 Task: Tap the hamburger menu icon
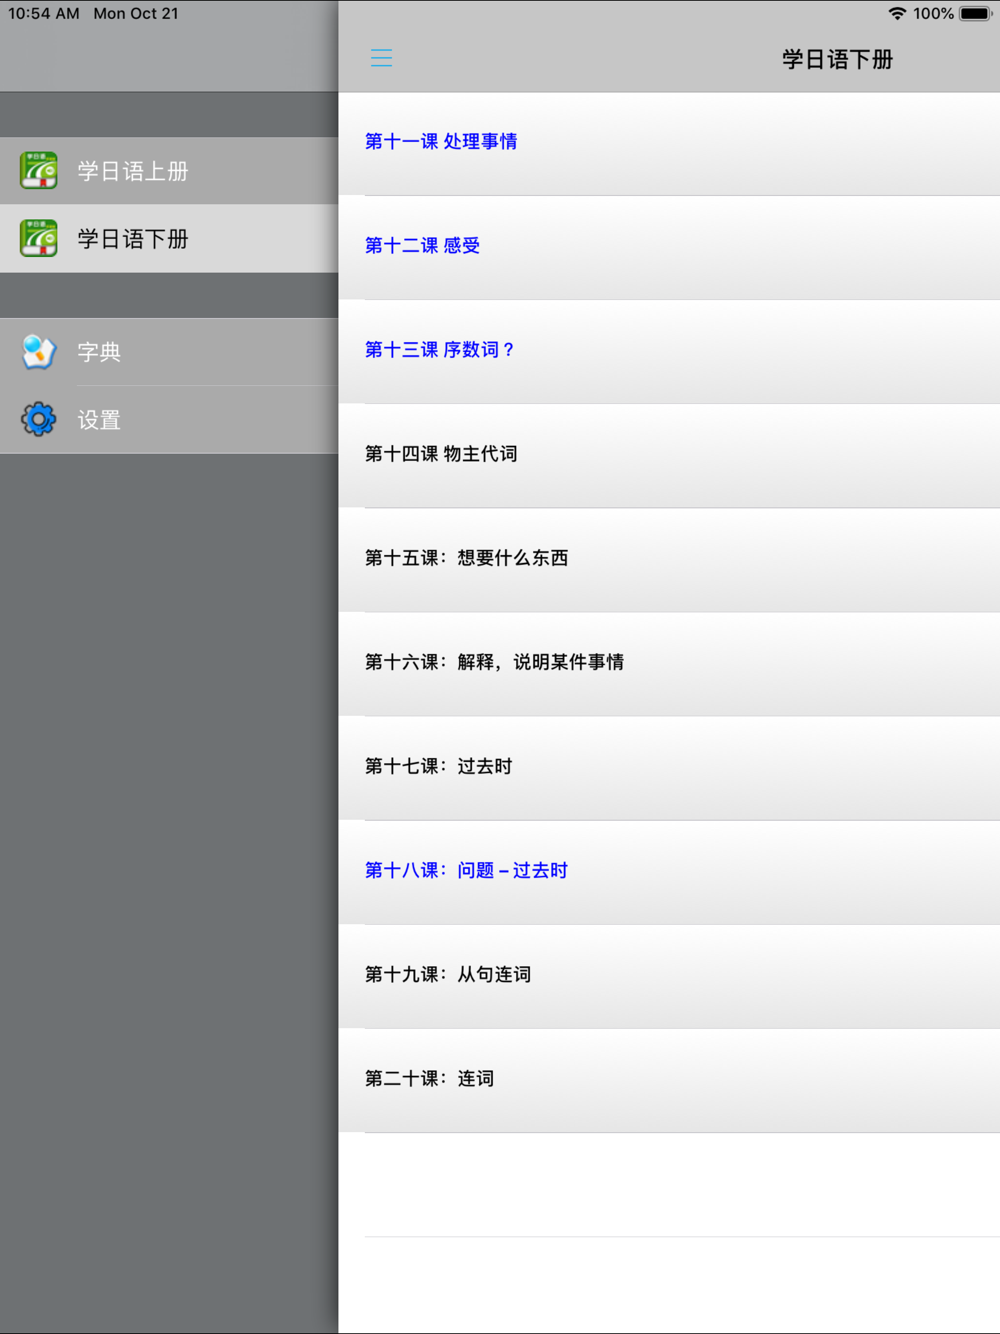click(381, 58)
